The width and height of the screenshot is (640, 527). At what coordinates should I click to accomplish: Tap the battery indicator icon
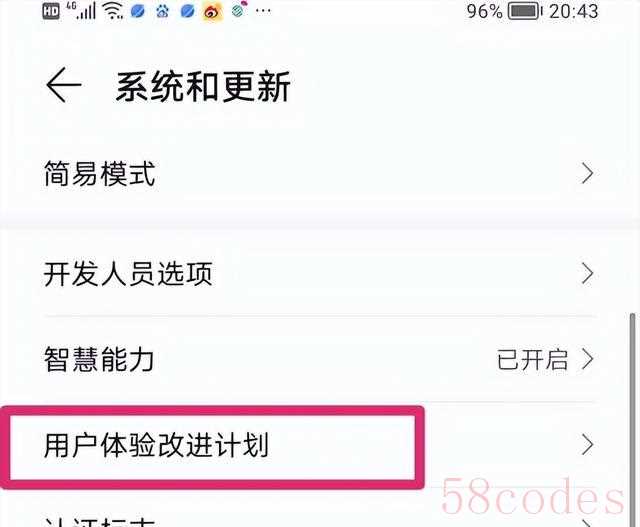coord(525,11)
